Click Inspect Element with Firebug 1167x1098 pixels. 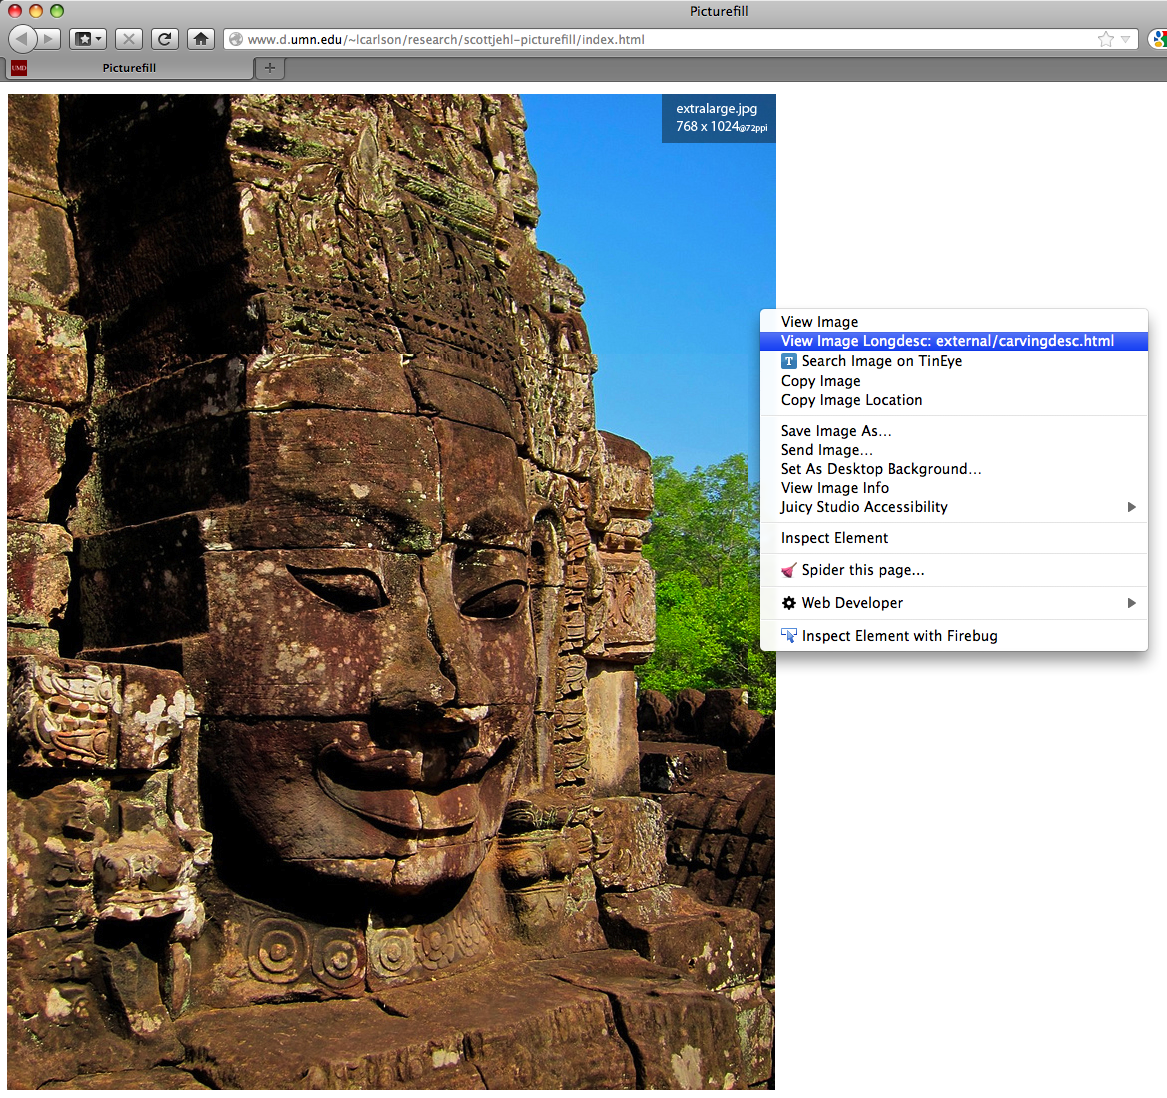tap(899, 636)
